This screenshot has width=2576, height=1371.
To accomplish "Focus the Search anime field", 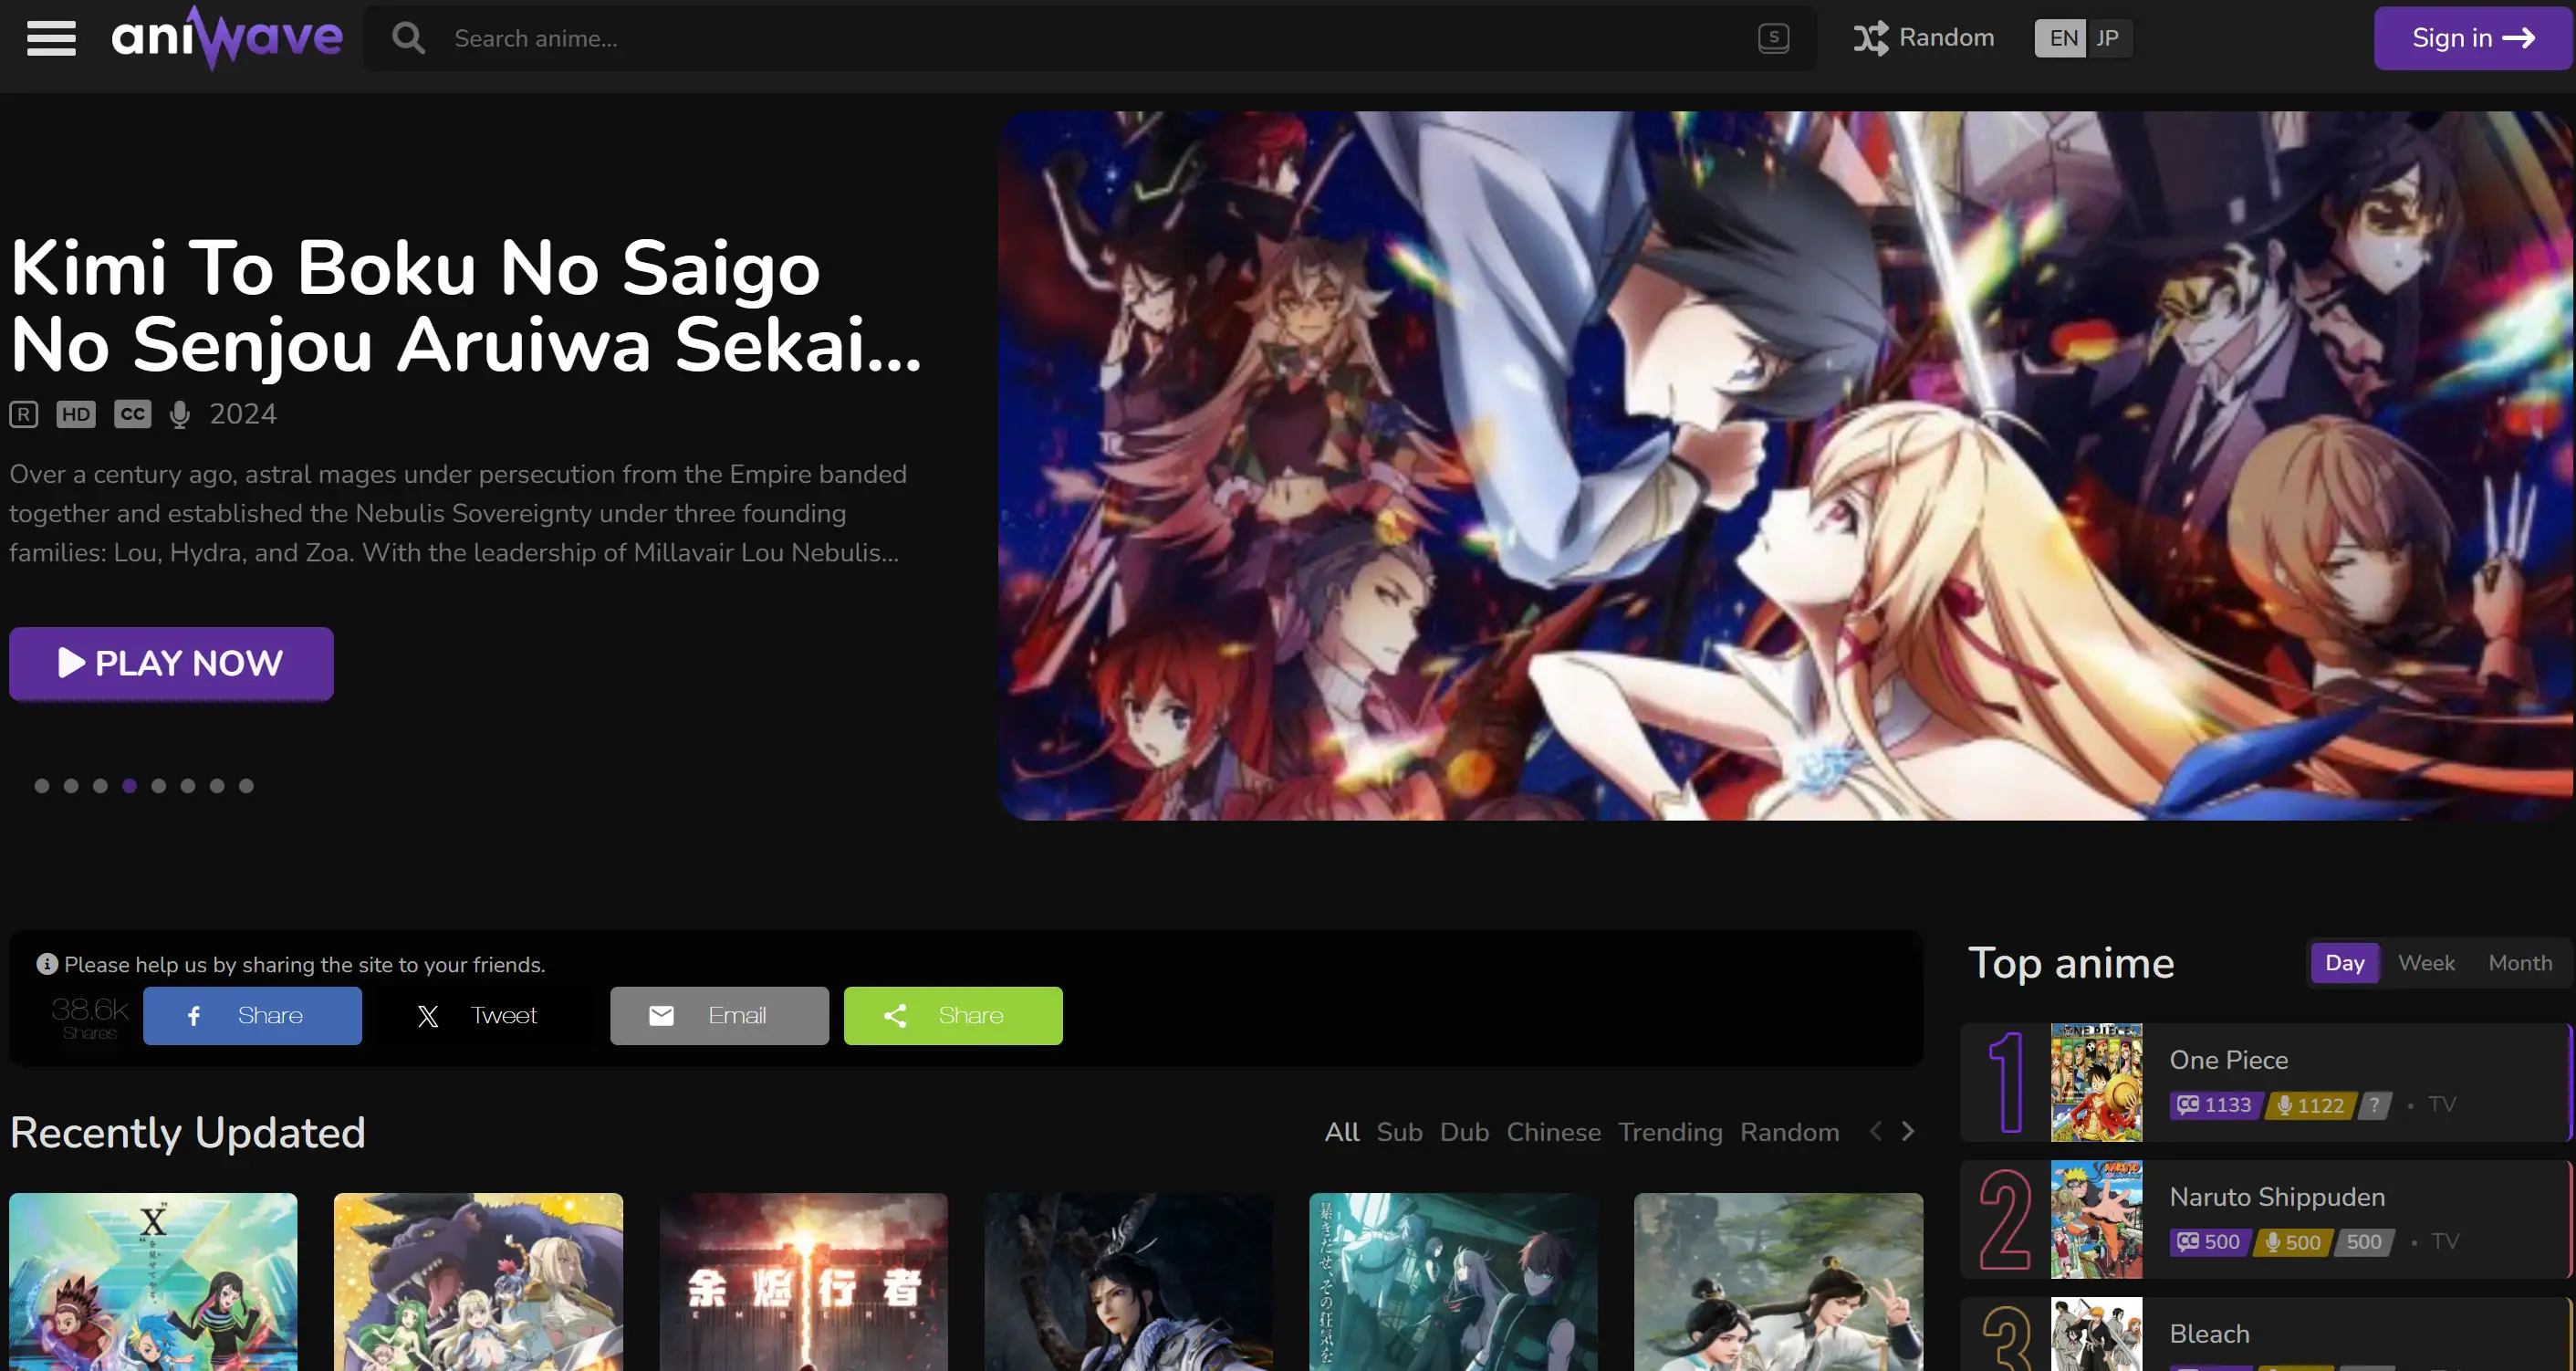I will 1090,38.
